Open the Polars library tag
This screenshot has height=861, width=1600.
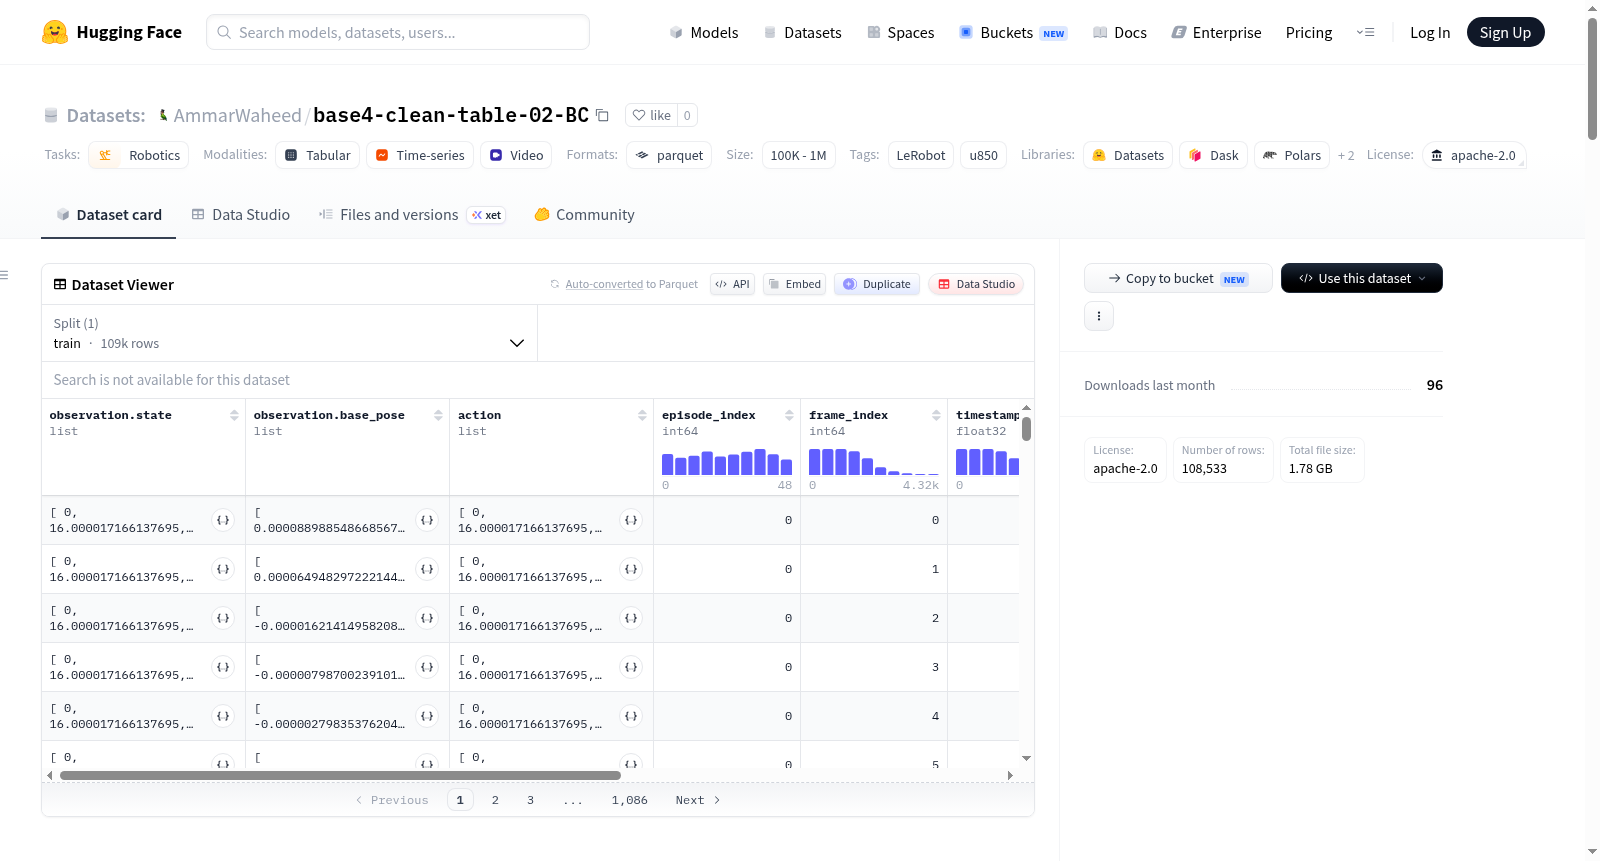click(1292, 155)
